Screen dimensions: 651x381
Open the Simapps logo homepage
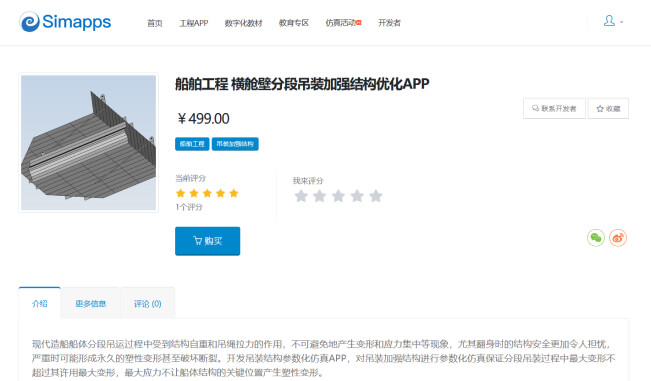pyautogui.click(x=65, y=22)
